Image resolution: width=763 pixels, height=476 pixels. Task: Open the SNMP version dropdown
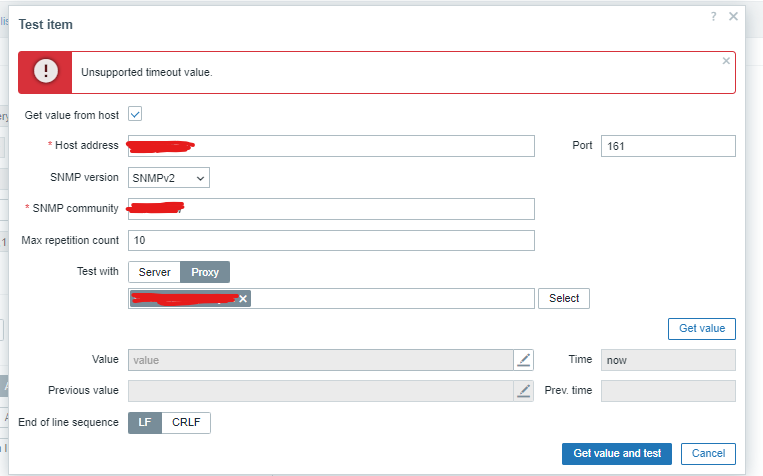pyautogui.click(x=169, y=177)
